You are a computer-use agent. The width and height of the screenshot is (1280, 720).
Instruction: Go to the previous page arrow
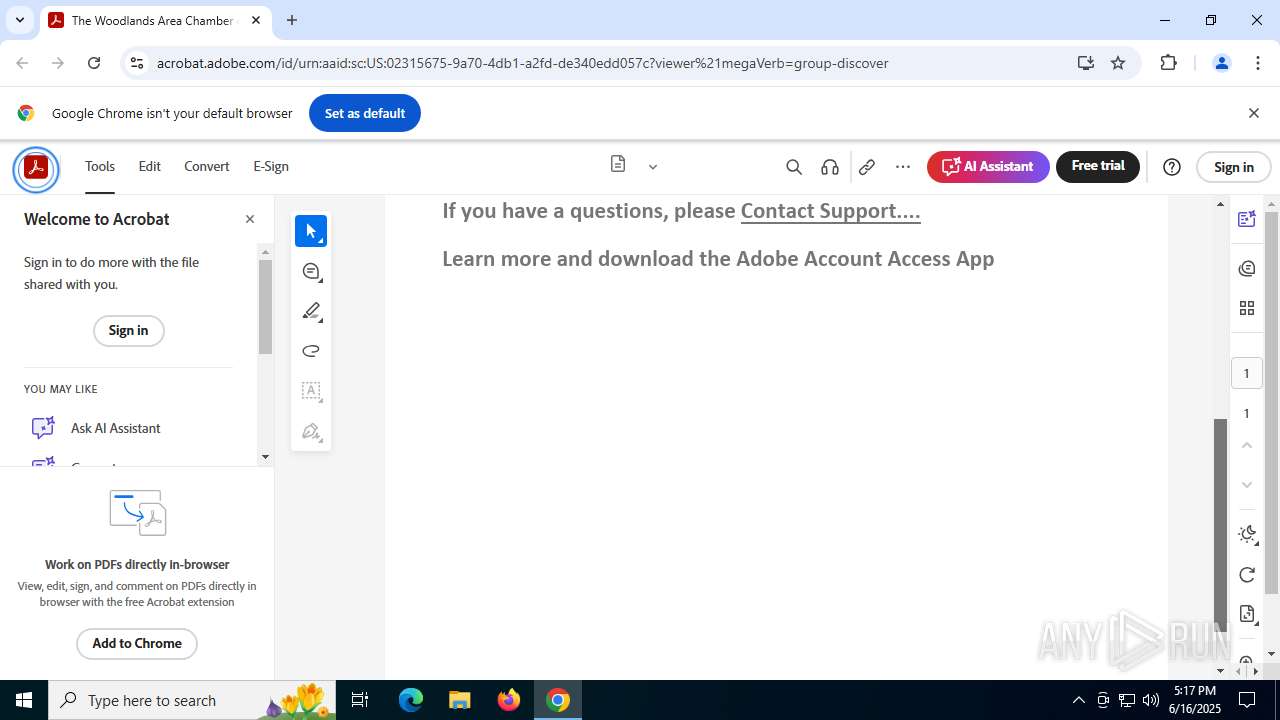click(1247, 445)
